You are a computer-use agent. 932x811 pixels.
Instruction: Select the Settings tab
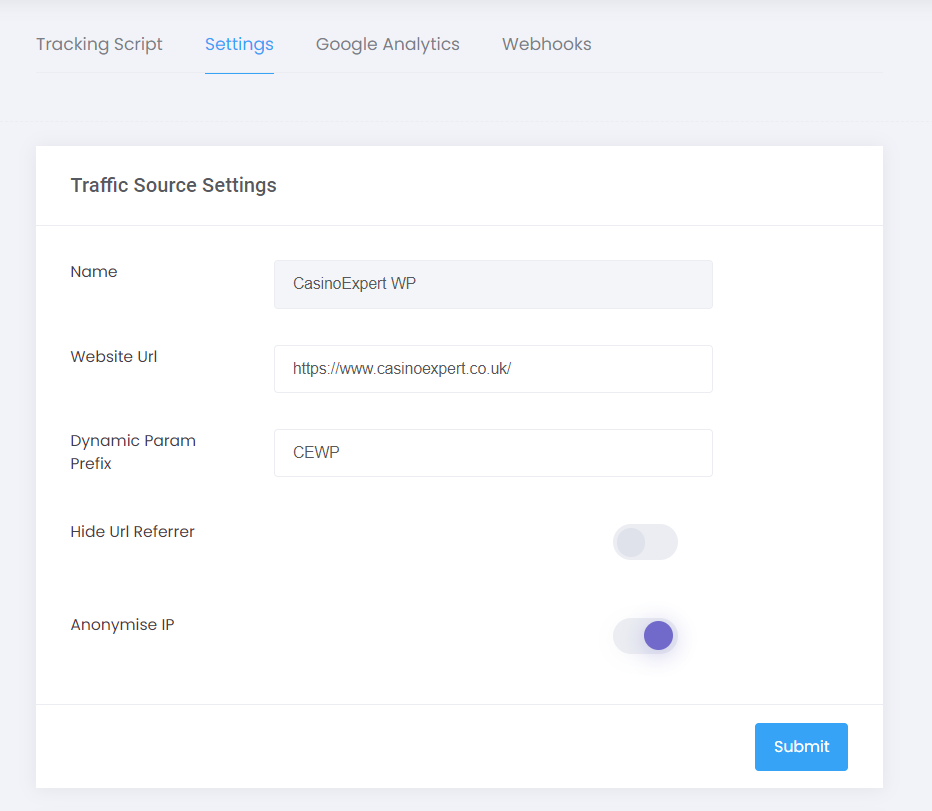pos(239,45)
